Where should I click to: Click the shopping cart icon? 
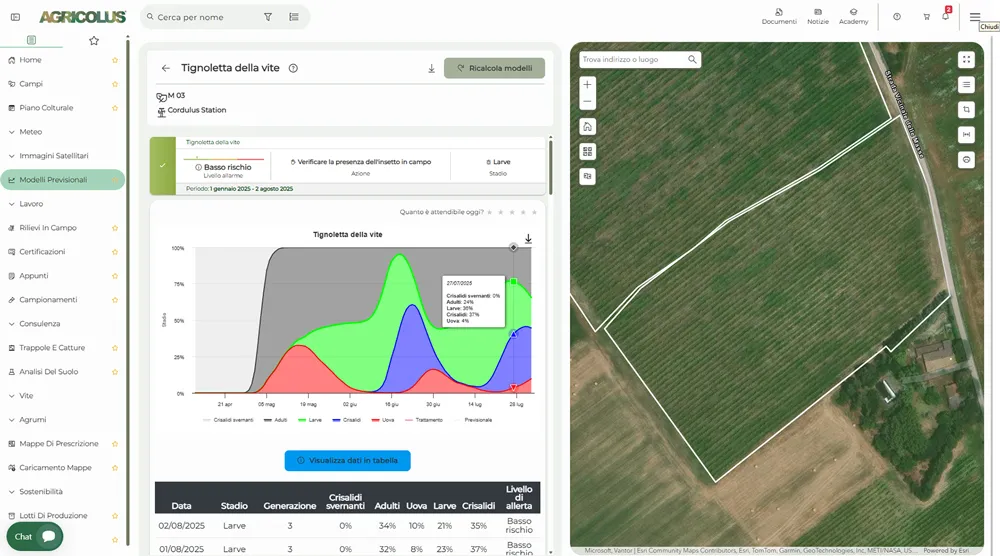(926, 17)
